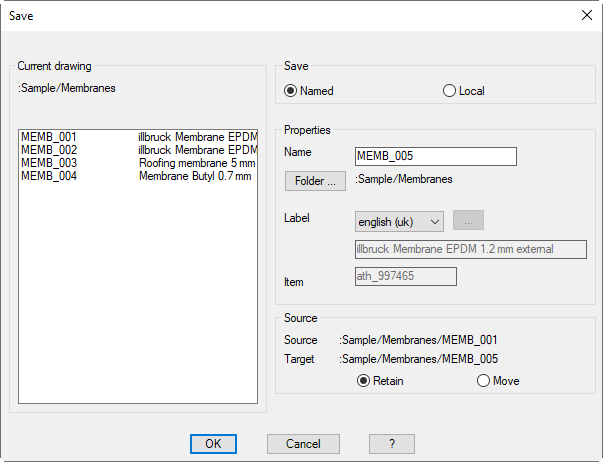Screen dimensions: 603x462
Task: Click the Item field showing ath_997465
Action: tap(405, 276)
